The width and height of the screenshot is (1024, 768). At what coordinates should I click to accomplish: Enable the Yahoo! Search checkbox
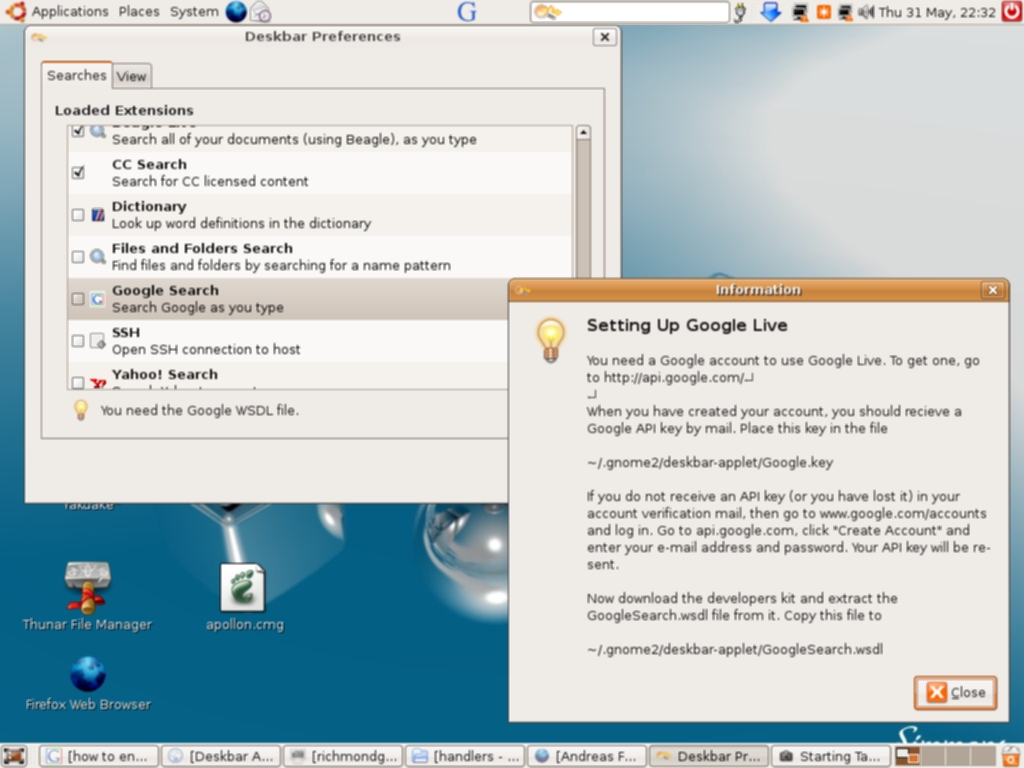click(78, 382)
